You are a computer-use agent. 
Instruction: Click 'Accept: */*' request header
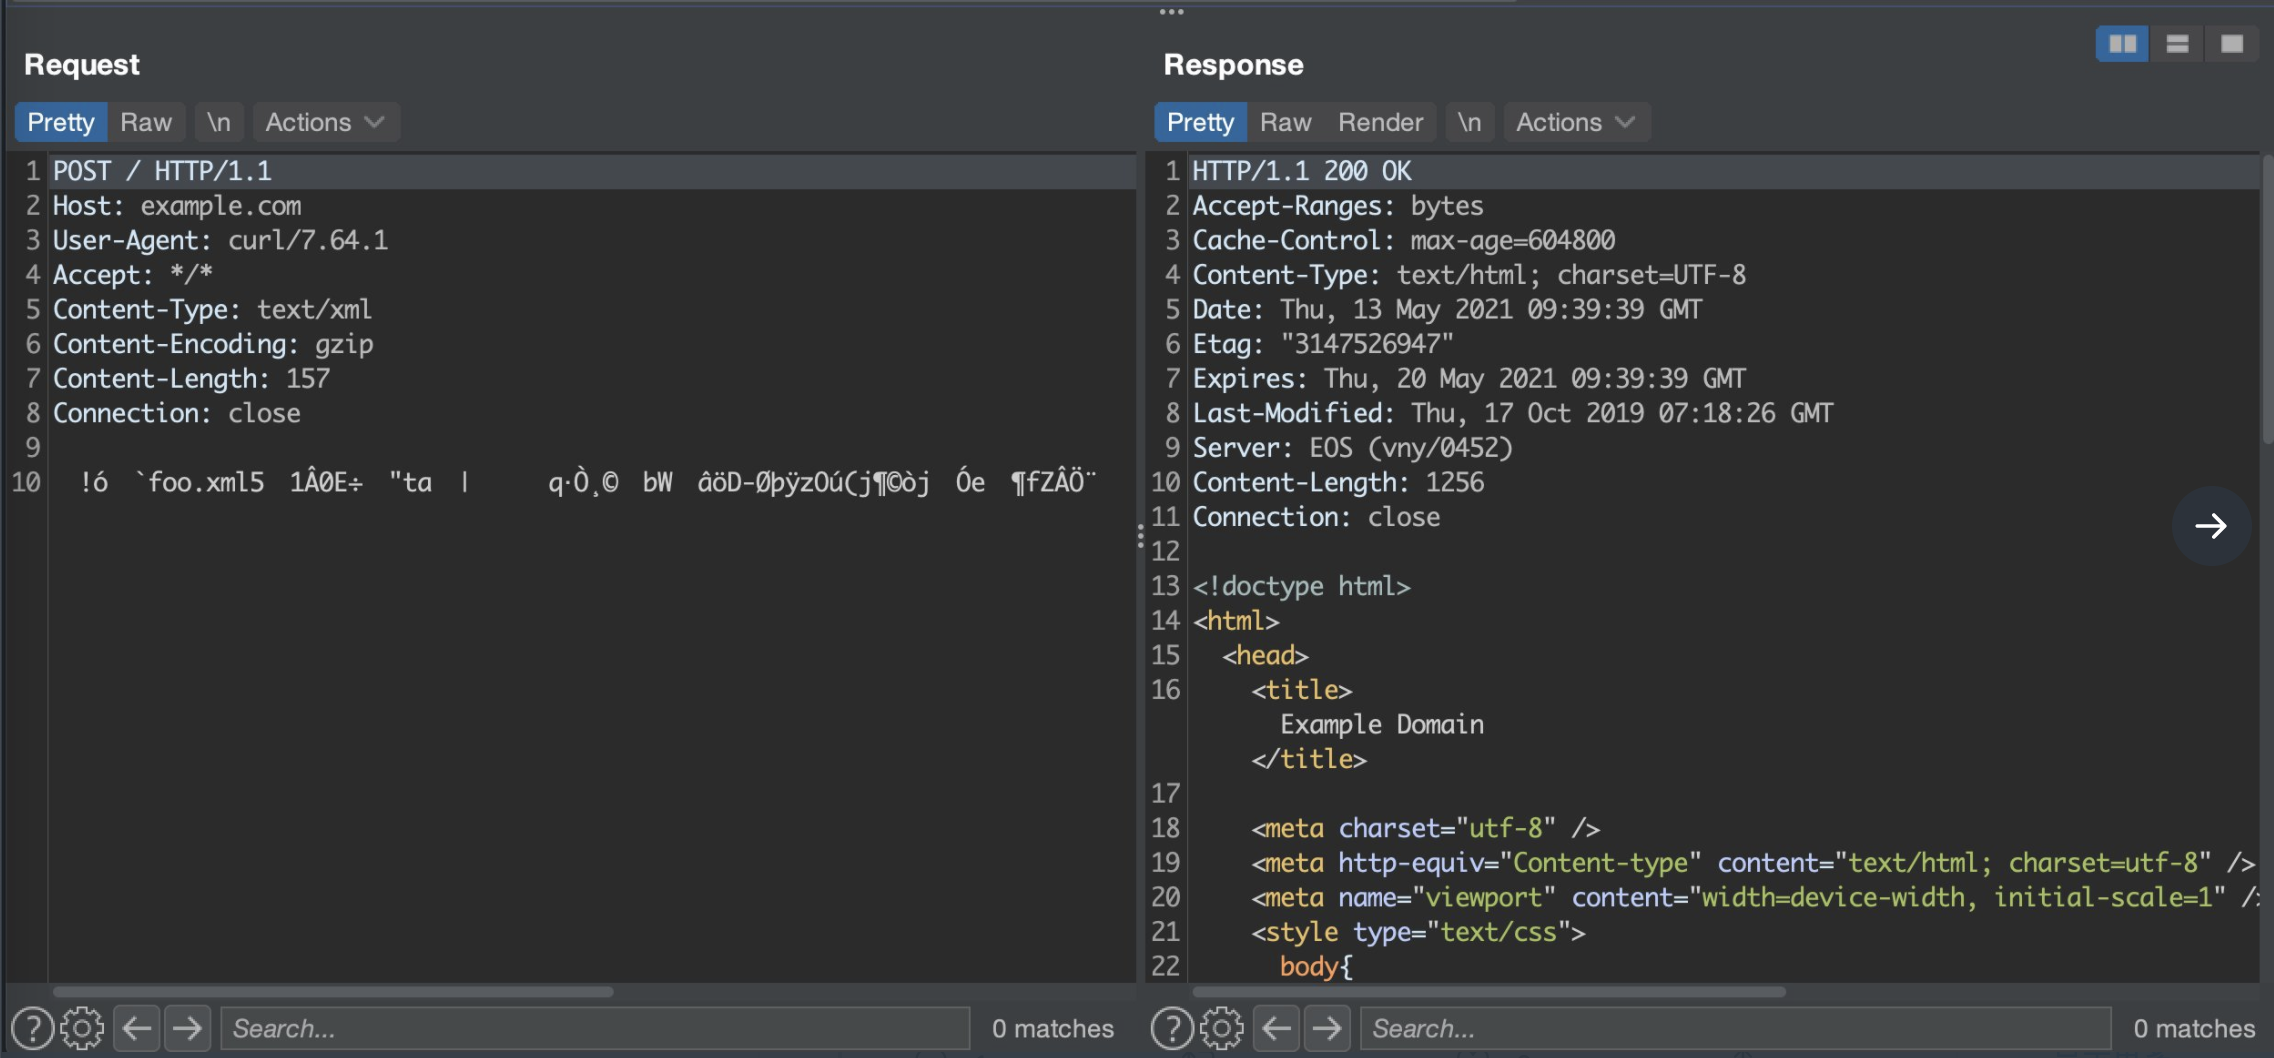(132, 275)
